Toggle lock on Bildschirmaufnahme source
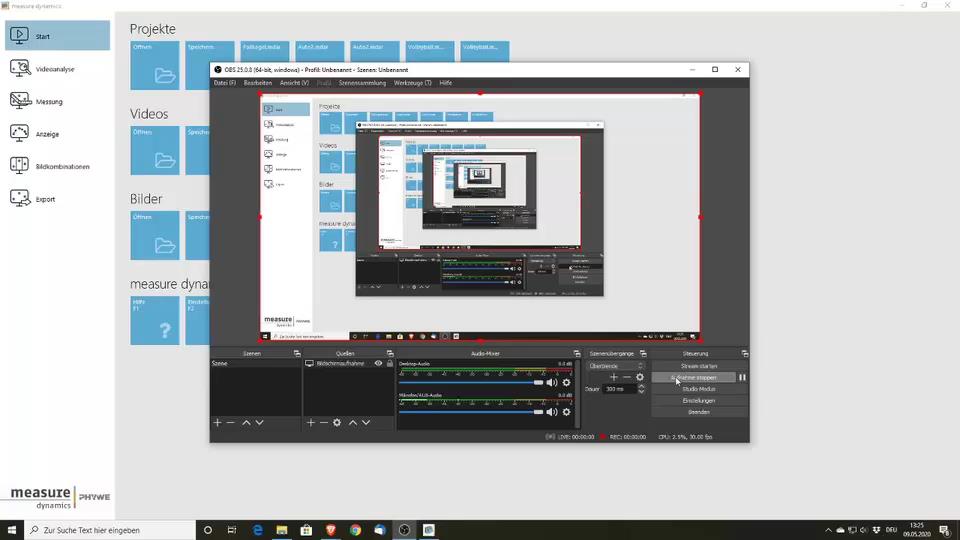This screenshot has height=540, width=960. tap(389, 364)
